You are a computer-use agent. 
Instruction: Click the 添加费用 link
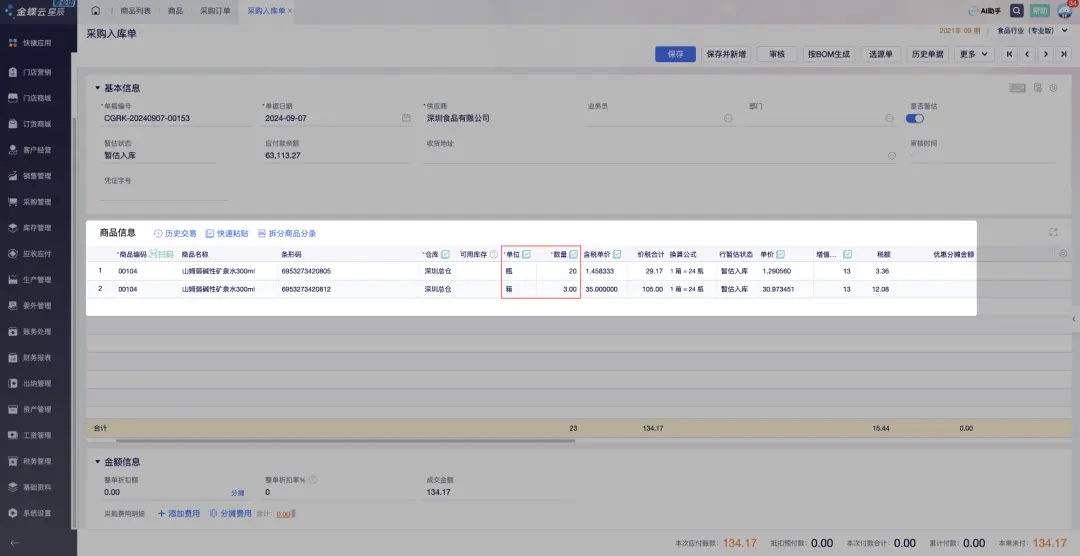pos(180,513)
